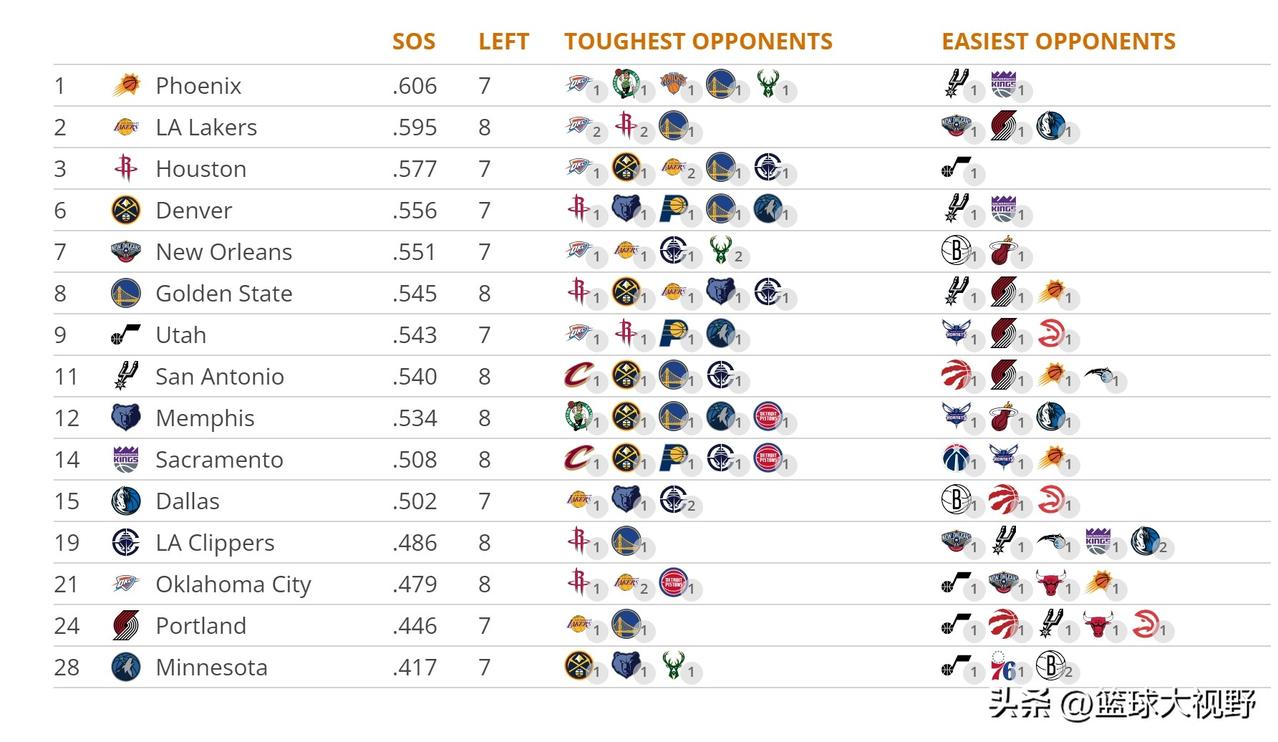Click the TOUGHEST OPPONENTS column header

click(x=698, y=41)
